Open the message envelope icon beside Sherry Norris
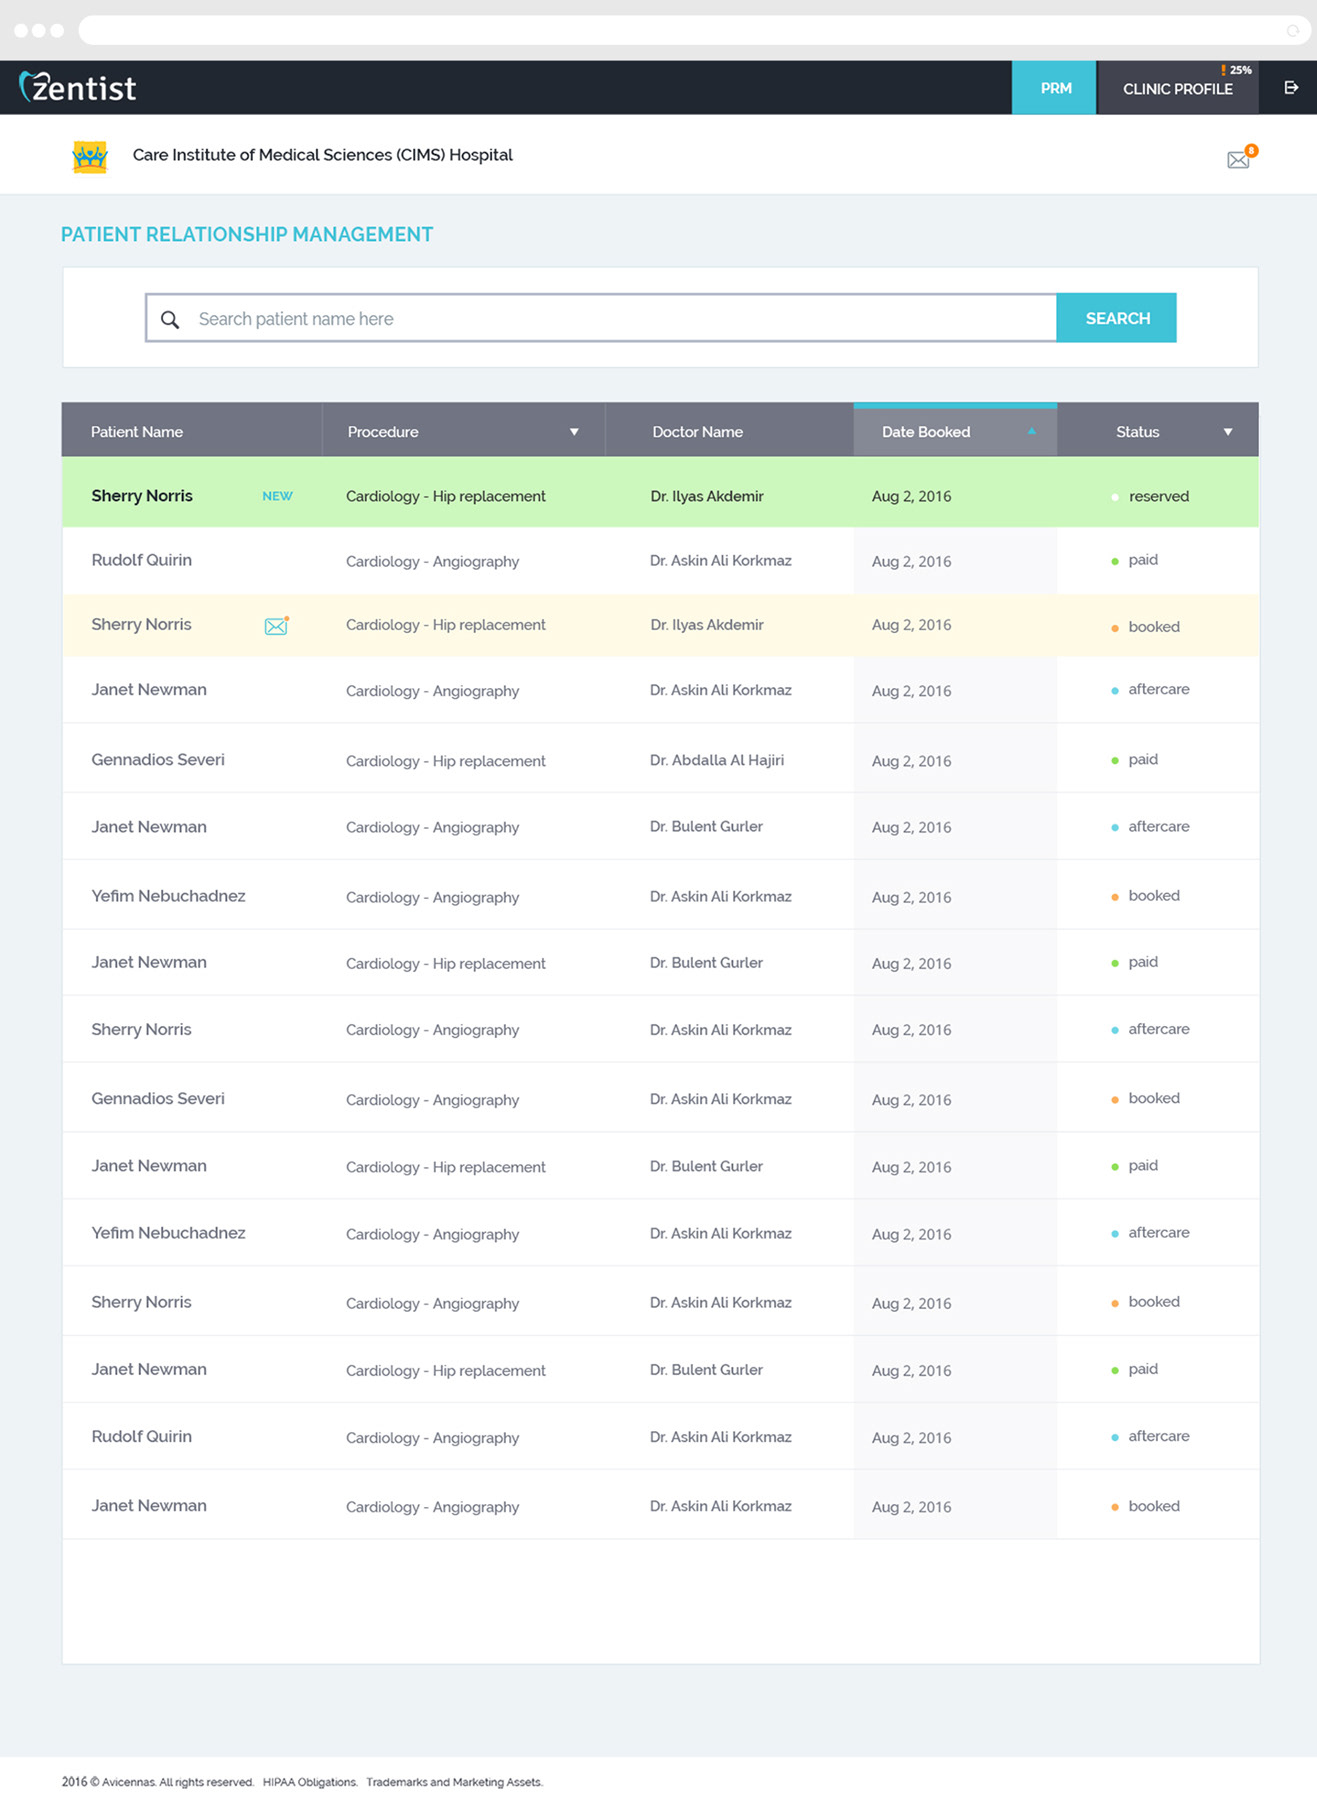Image resolution: width=1317 pixels, height=1800 pixels. point(276,626)
